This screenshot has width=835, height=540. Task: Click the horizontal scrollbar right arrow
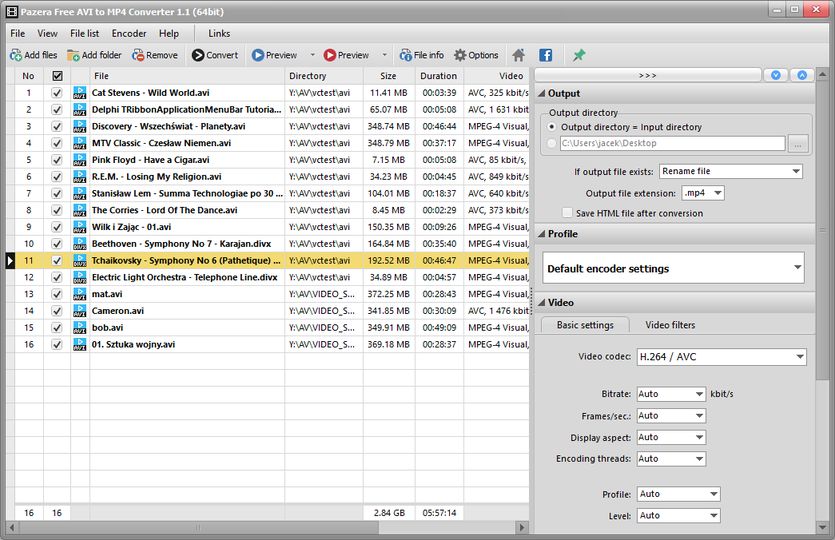522,528
